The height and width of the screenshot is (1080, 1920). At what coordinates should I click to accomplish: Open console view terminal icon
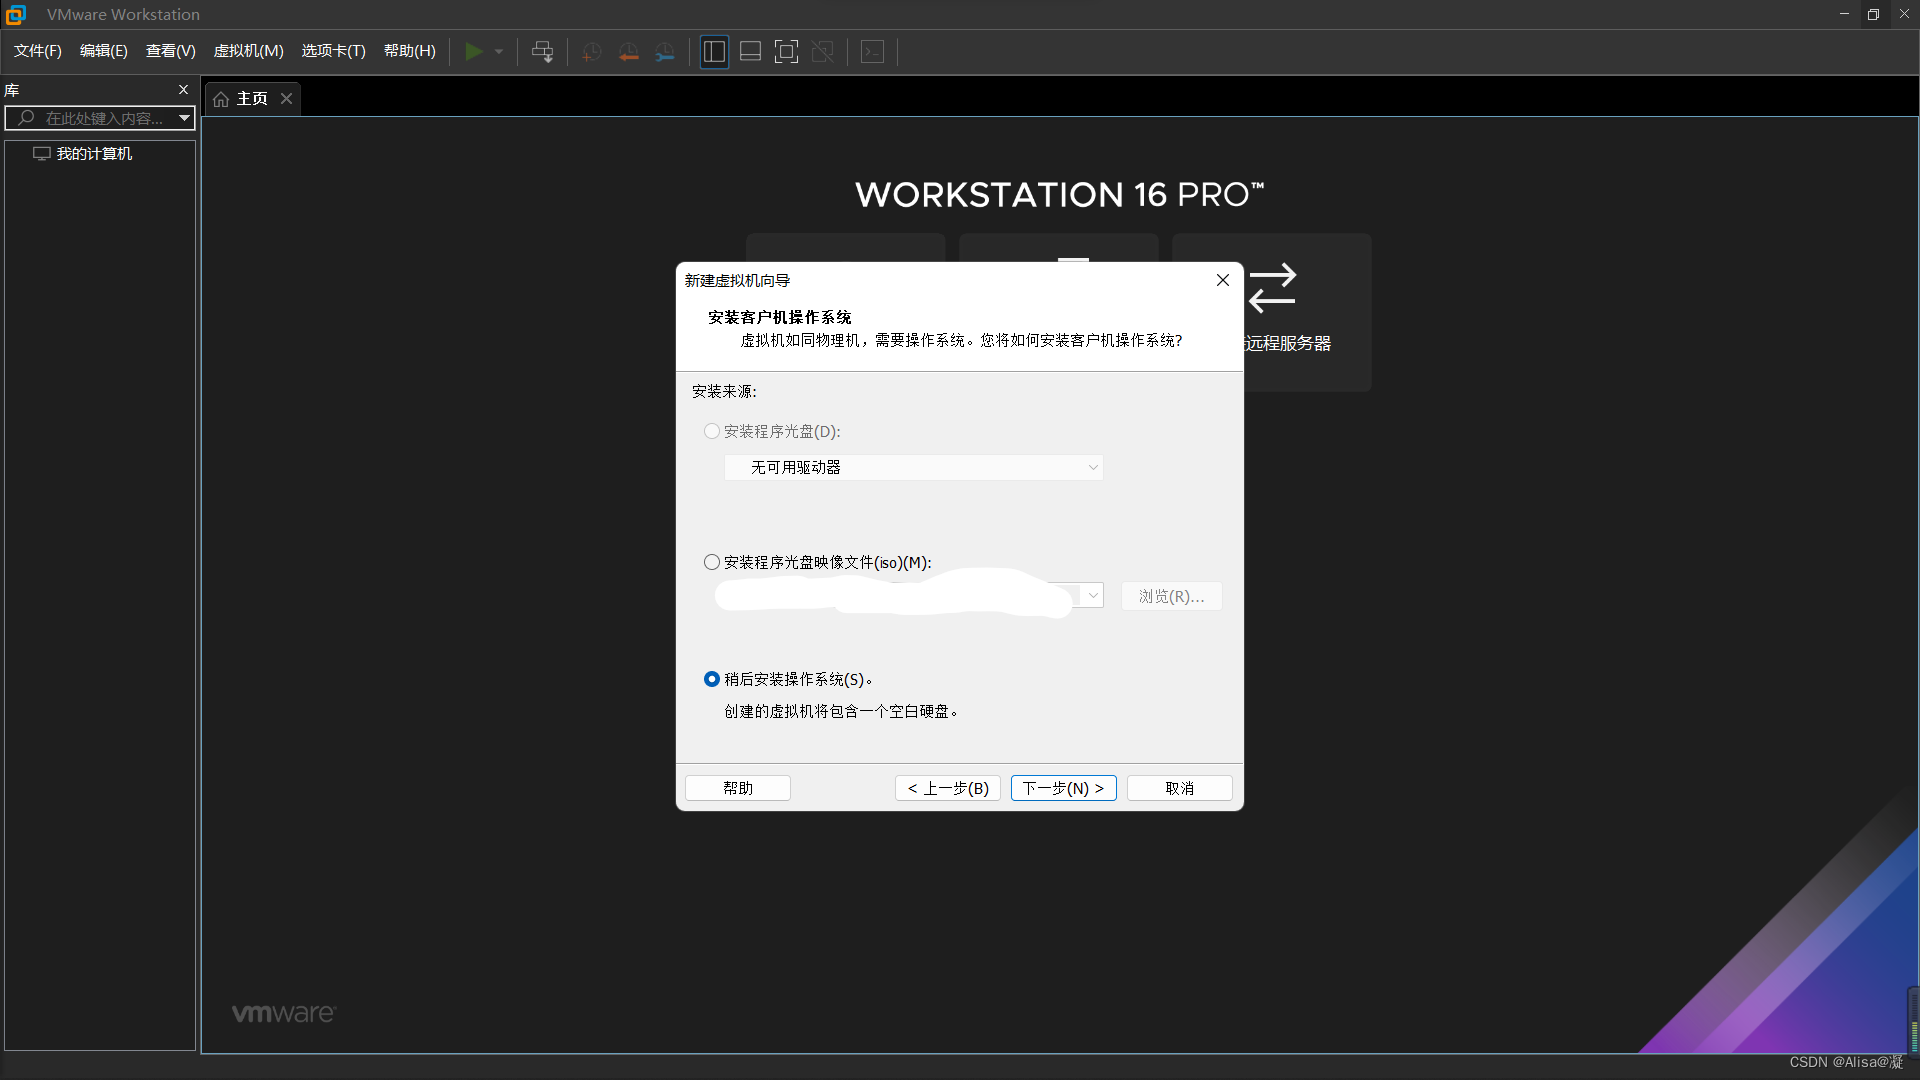pos(872,51)
